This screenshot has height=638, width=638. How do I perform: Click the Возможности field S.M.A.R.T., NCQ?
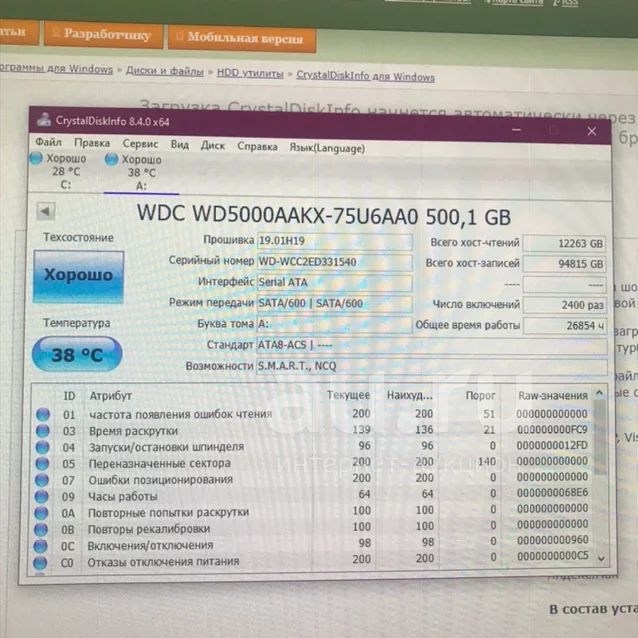pos(432,366)
